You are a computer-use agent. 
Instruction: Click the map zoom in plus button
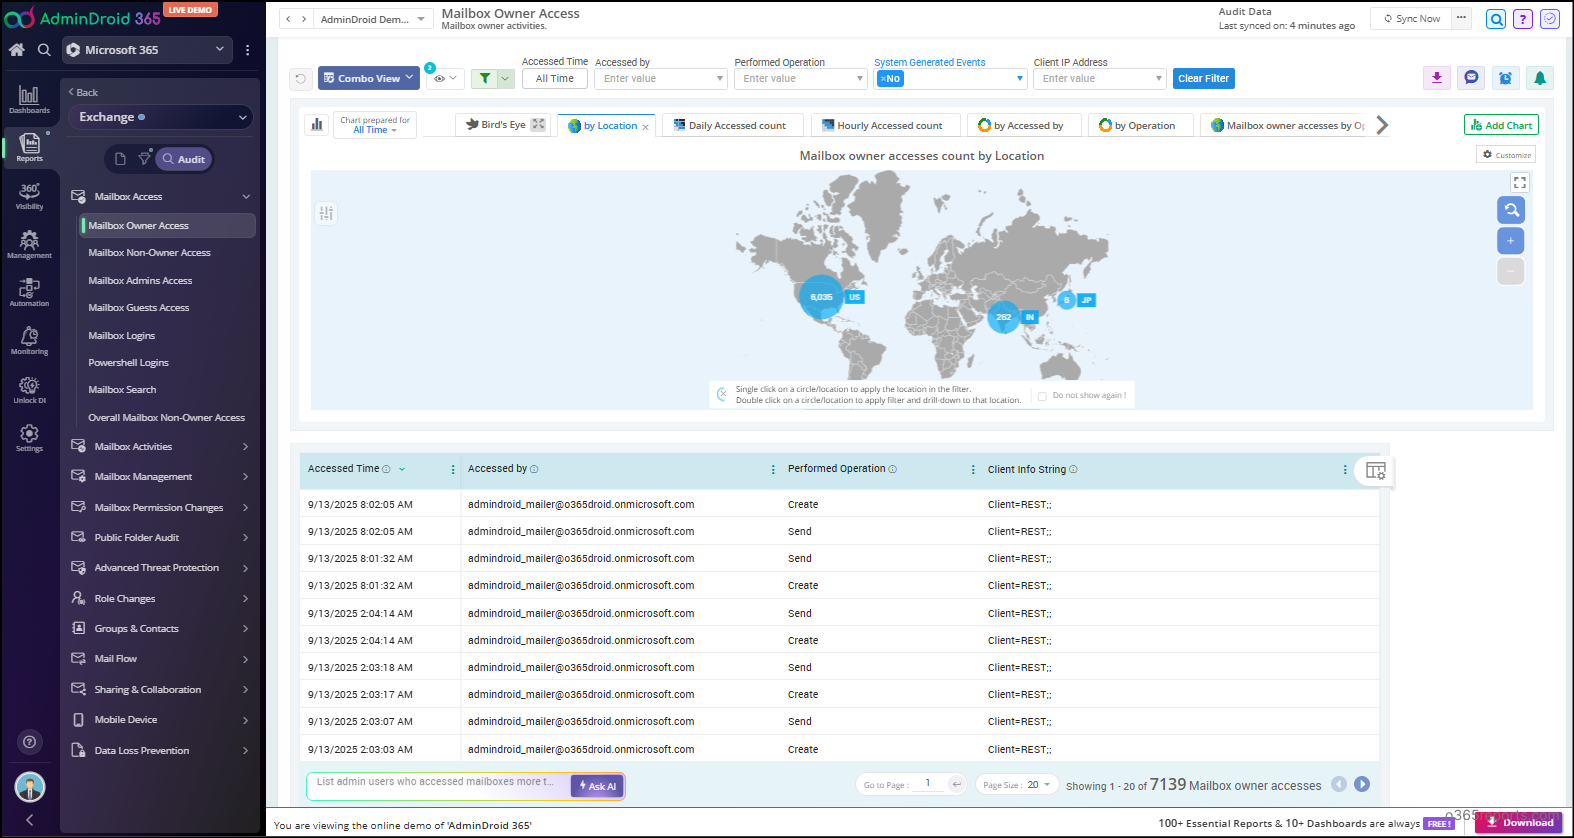point(1510,241)
